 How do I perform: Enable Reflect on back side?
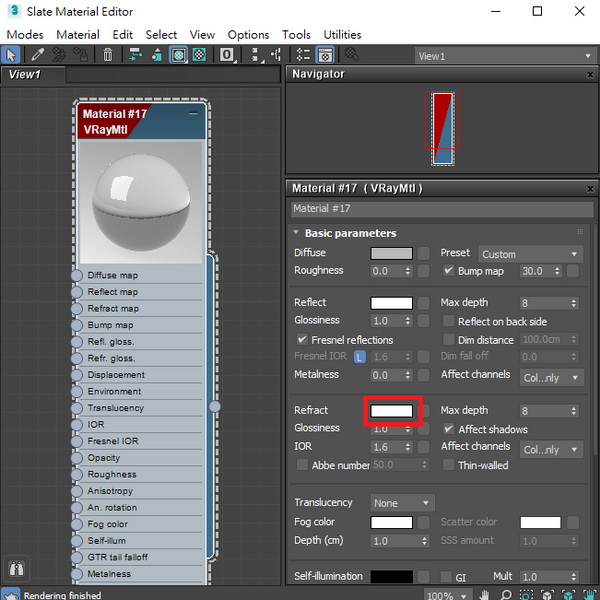(448, 321)
